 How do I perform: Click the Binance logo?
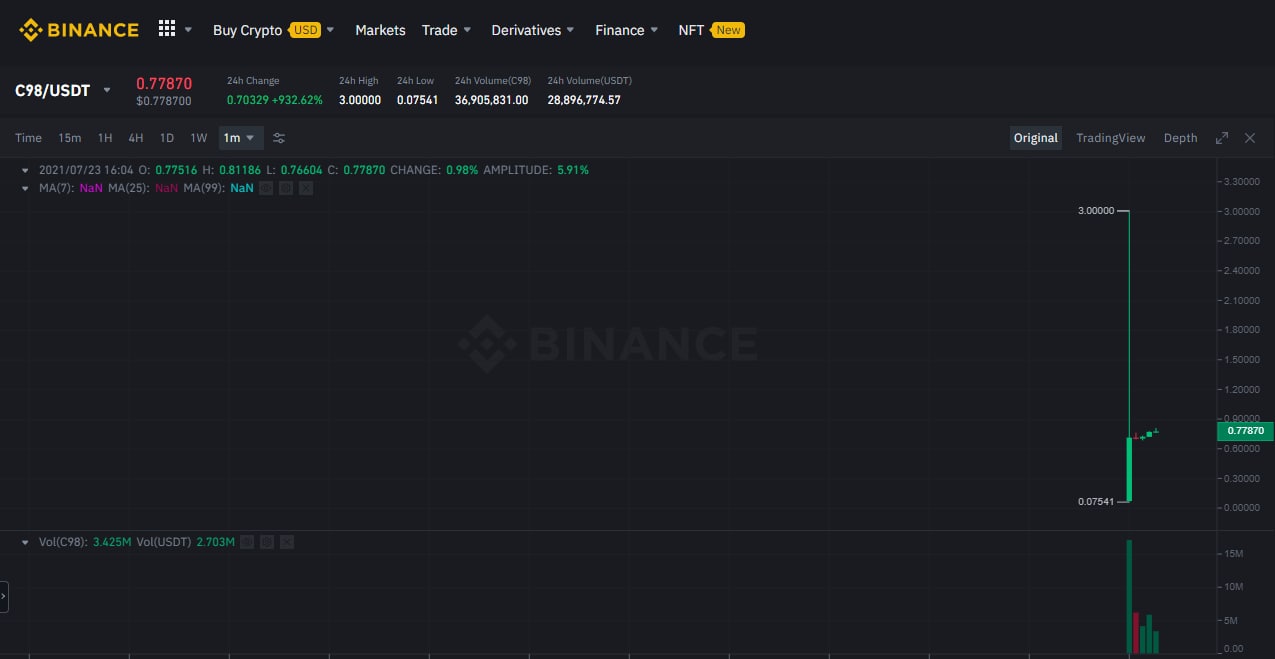79,30
